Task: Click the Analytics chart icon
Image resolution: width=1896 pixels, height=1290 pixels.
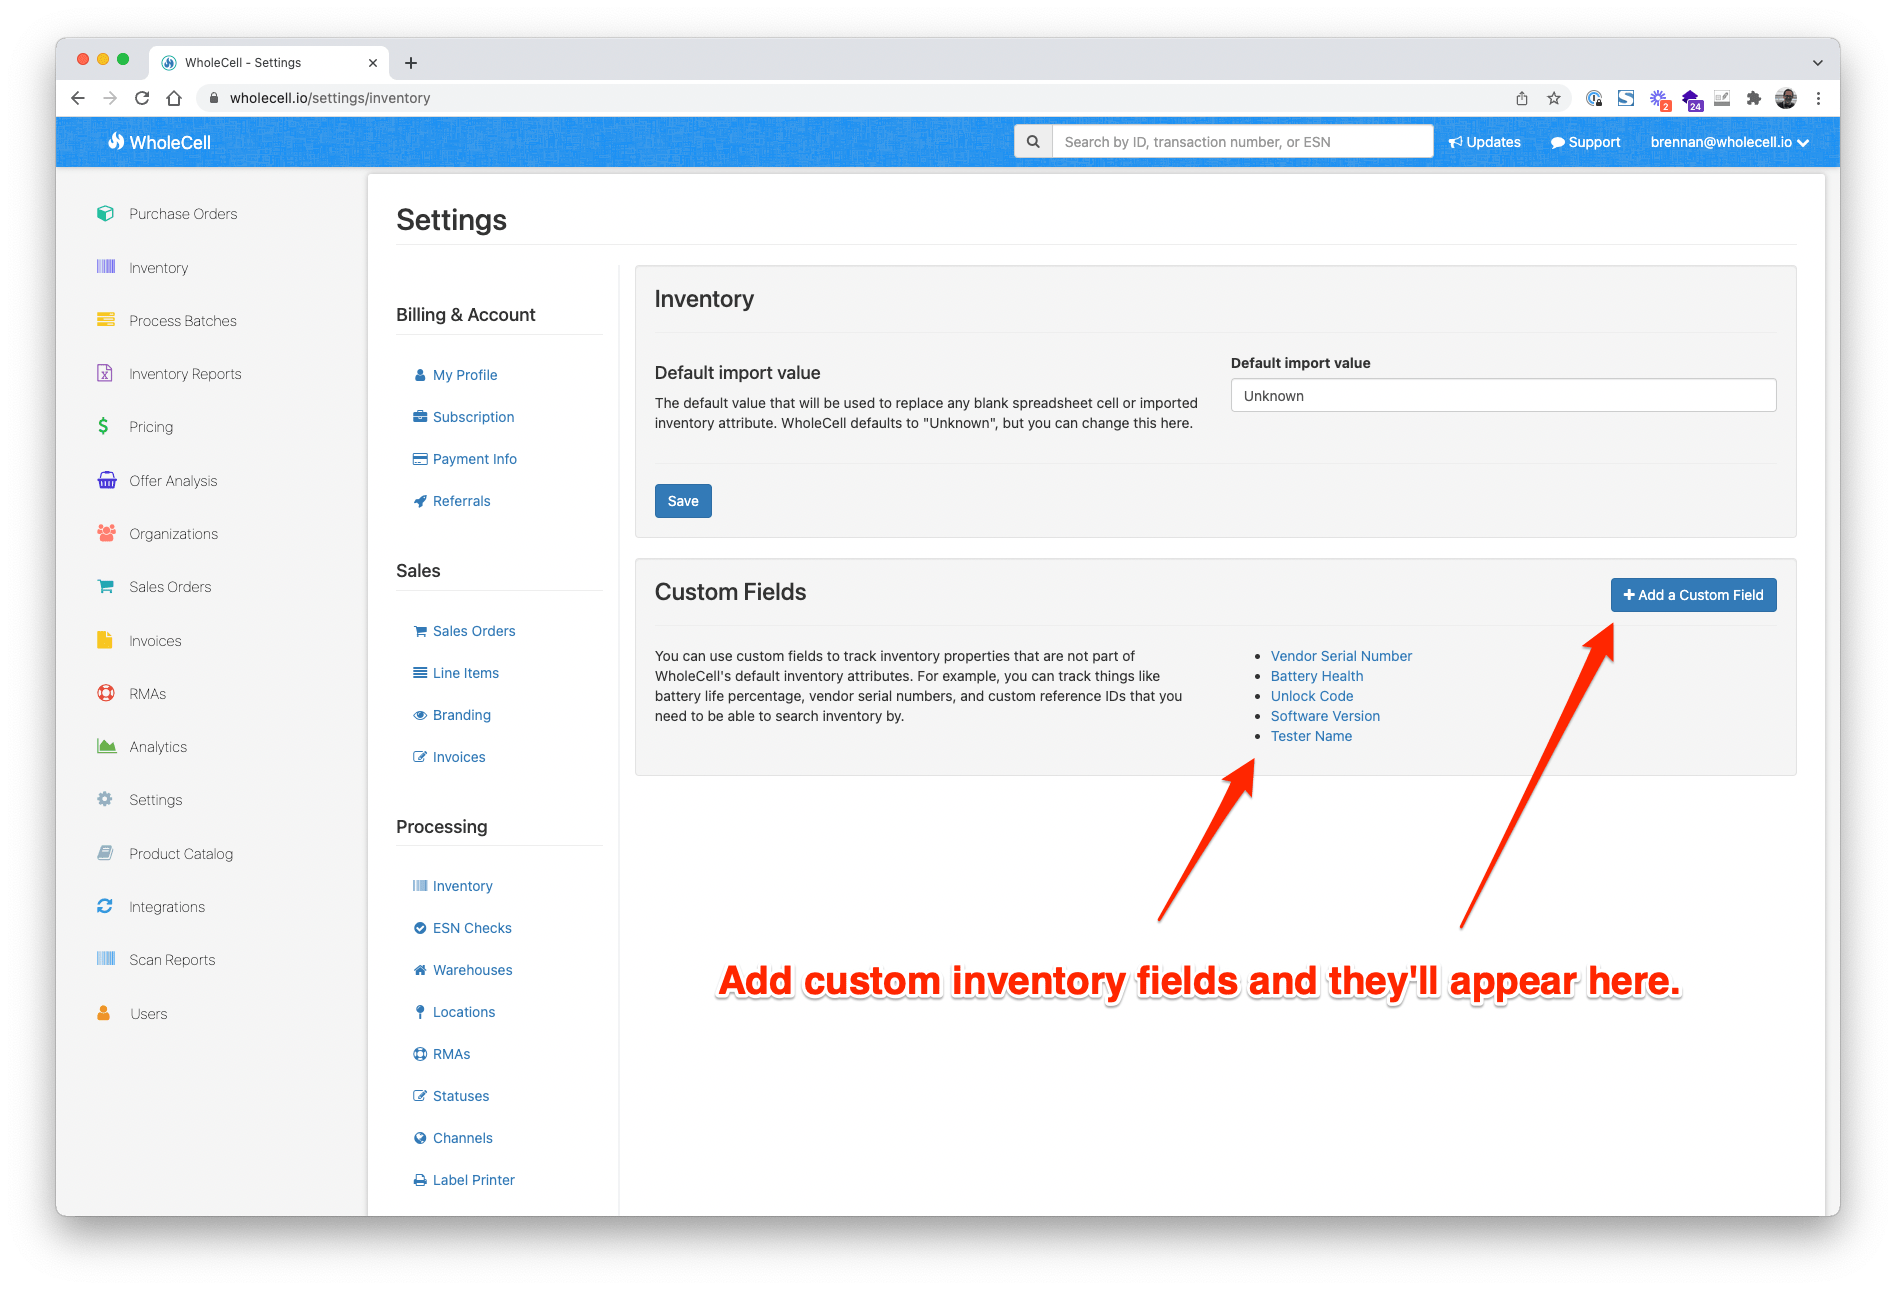Action: (106, 746)
